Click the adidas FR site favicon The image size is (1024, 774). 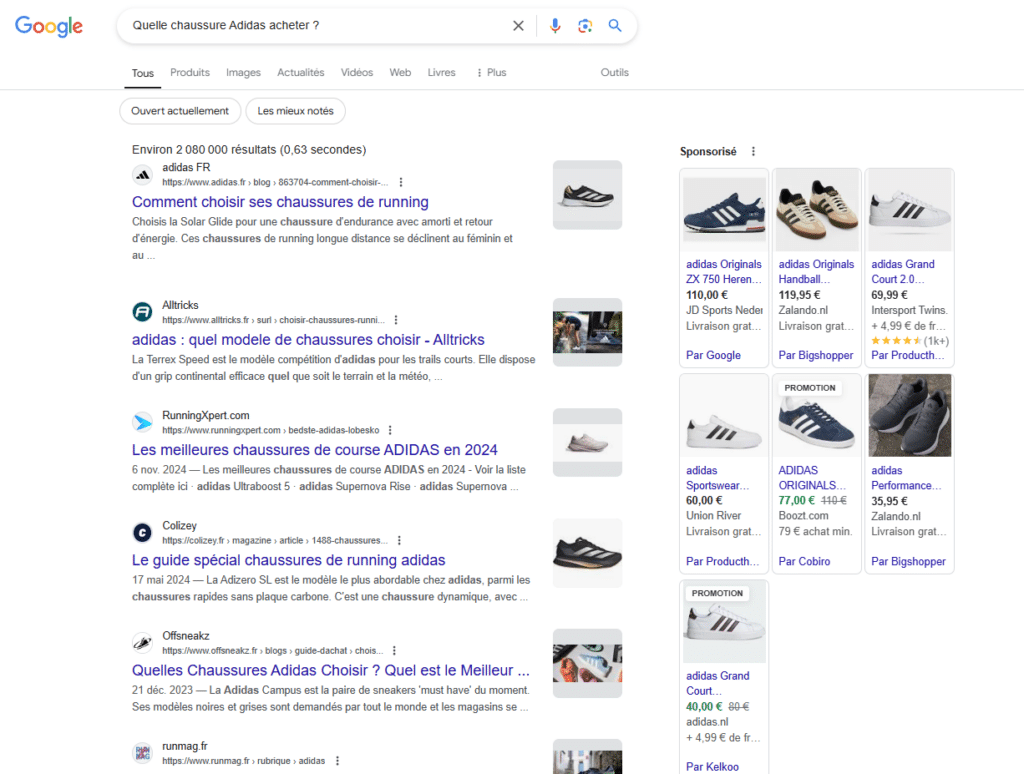tap(142, 174)
